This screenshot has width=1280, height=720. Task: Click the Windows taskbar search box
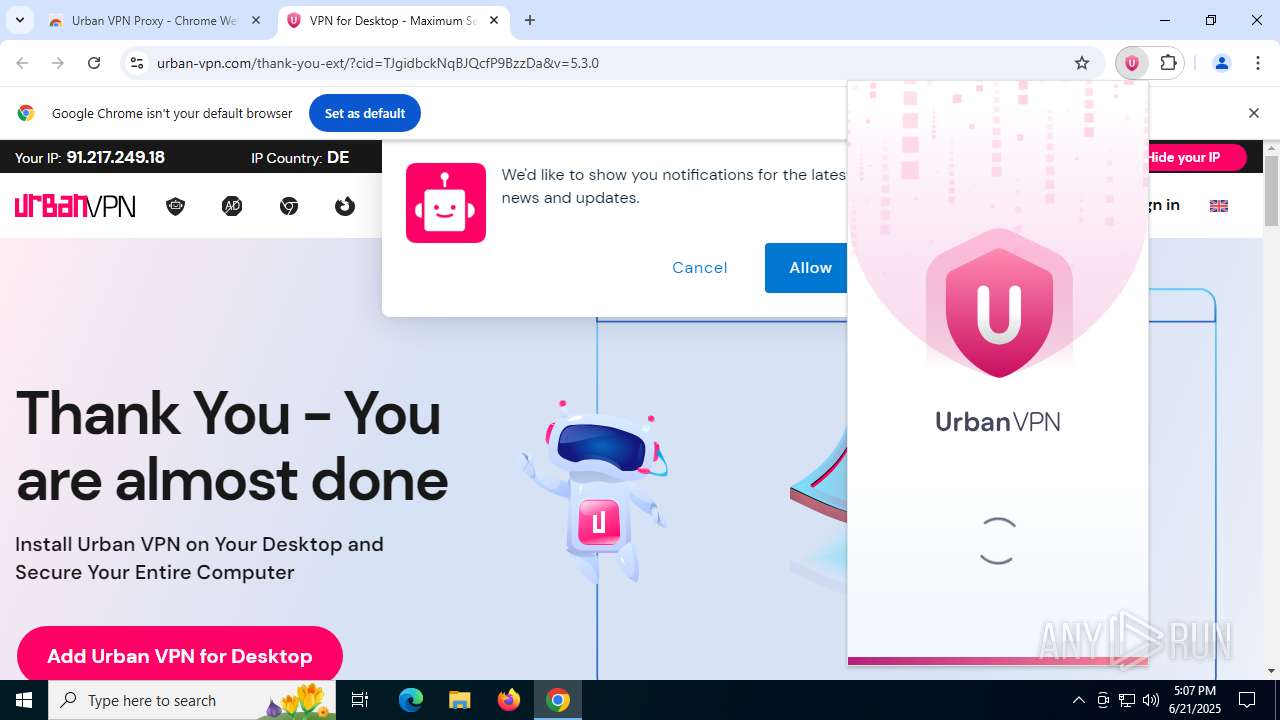[192, 700]
